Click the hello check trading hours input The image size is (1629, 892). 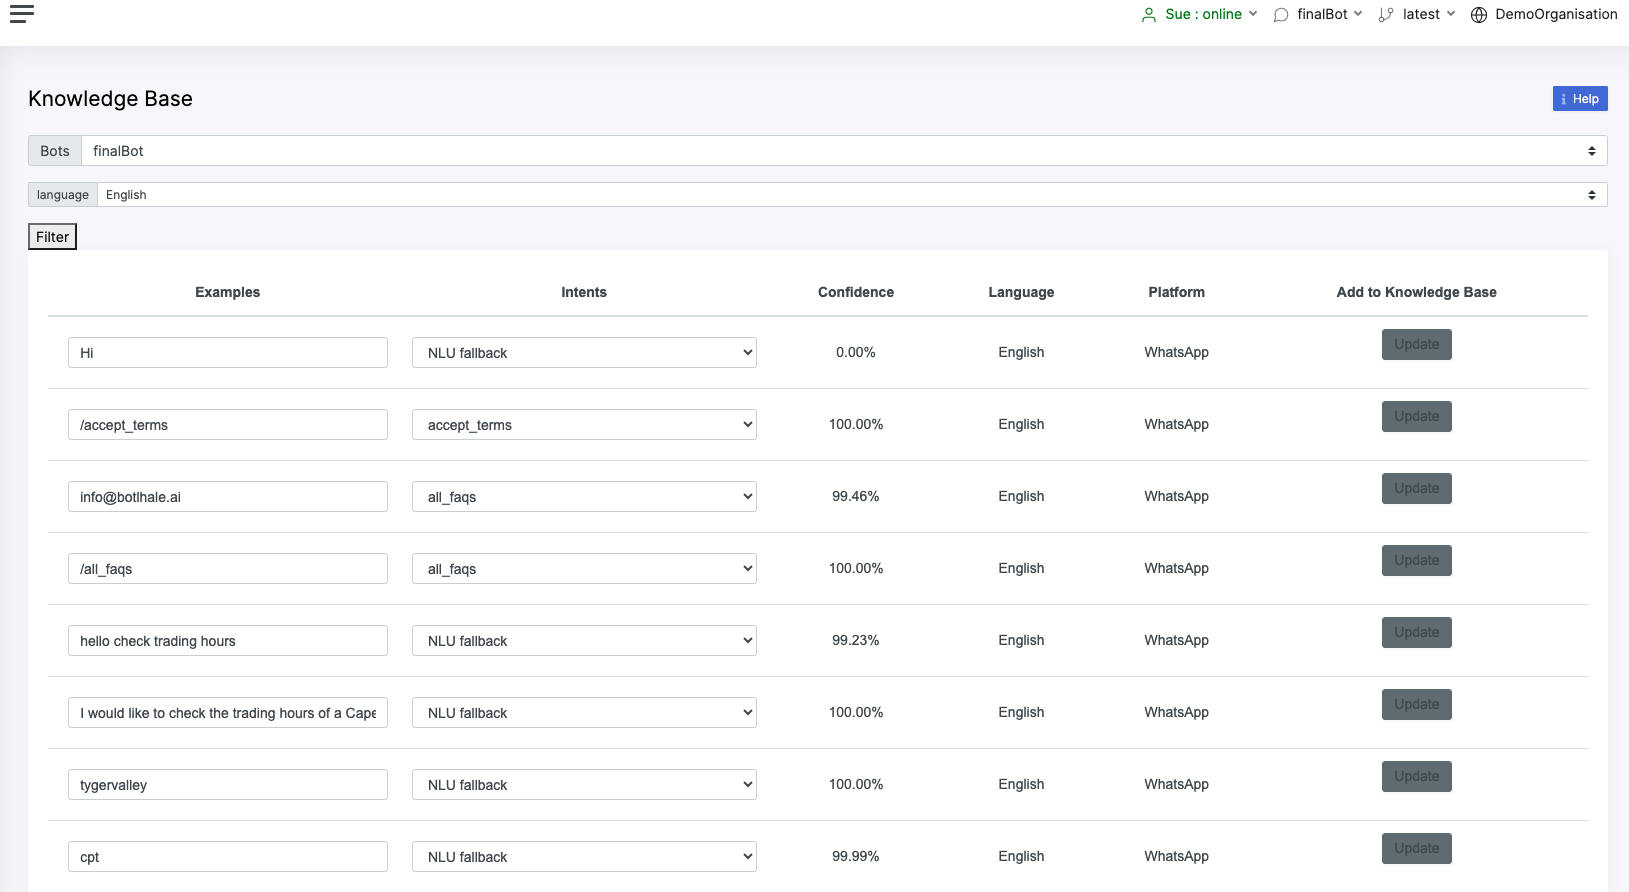(228, 641)
